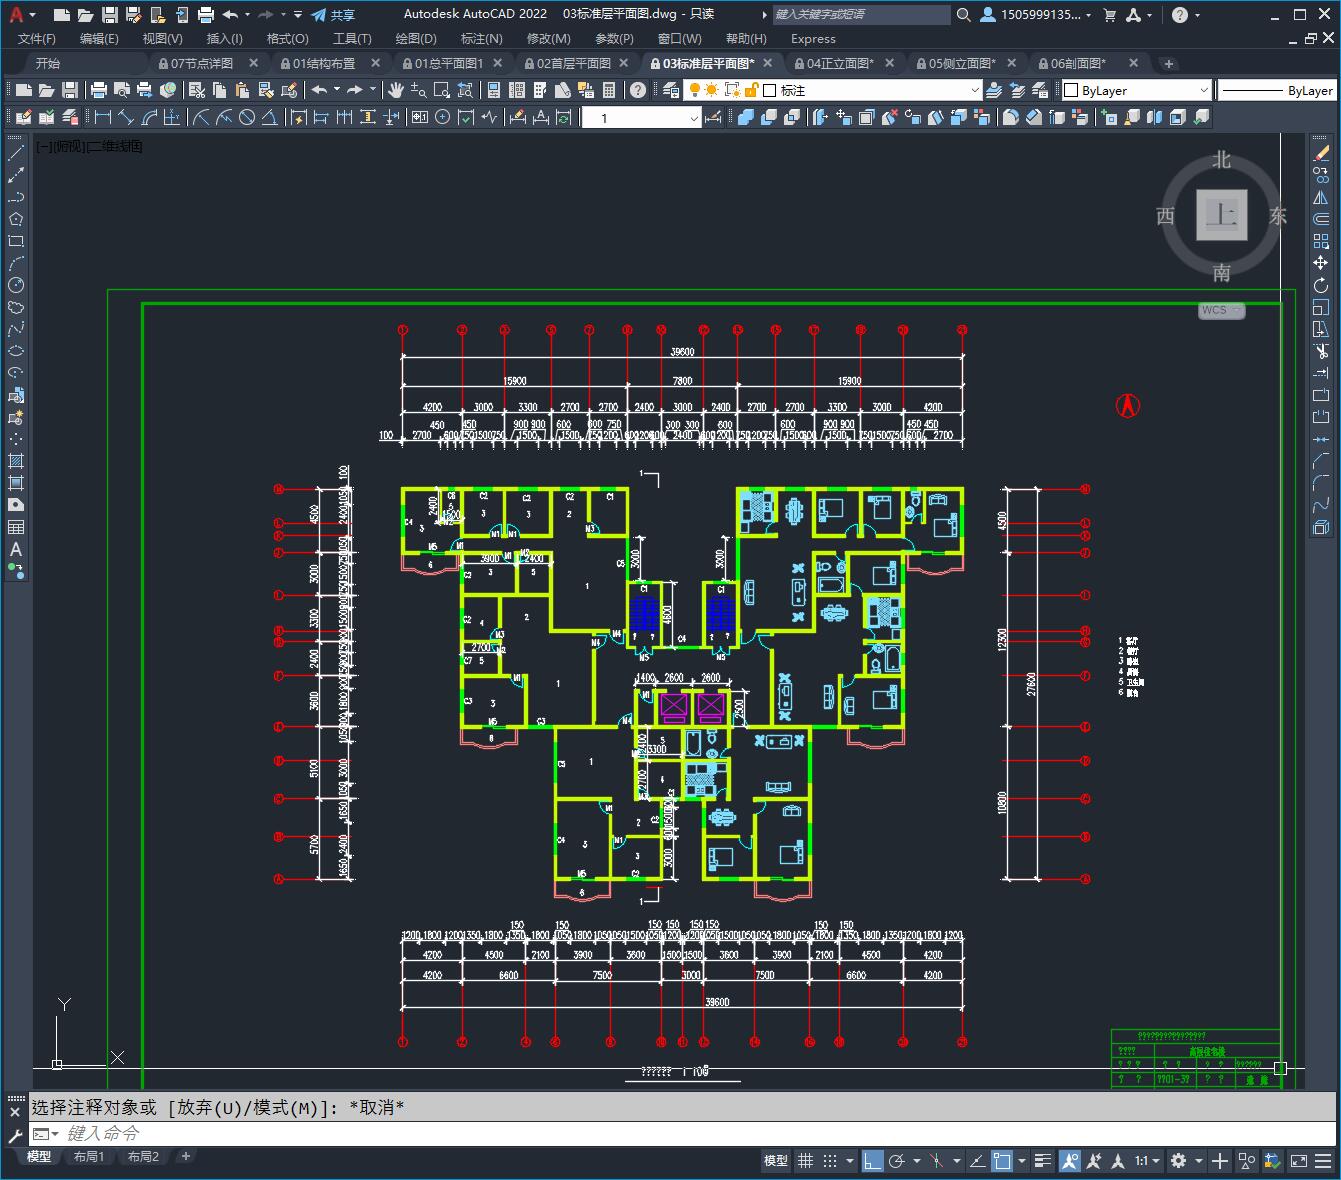Click the Pan hand tool icon
Image resolution: width=1341 pixels, height=1180 pixels.
396,90
